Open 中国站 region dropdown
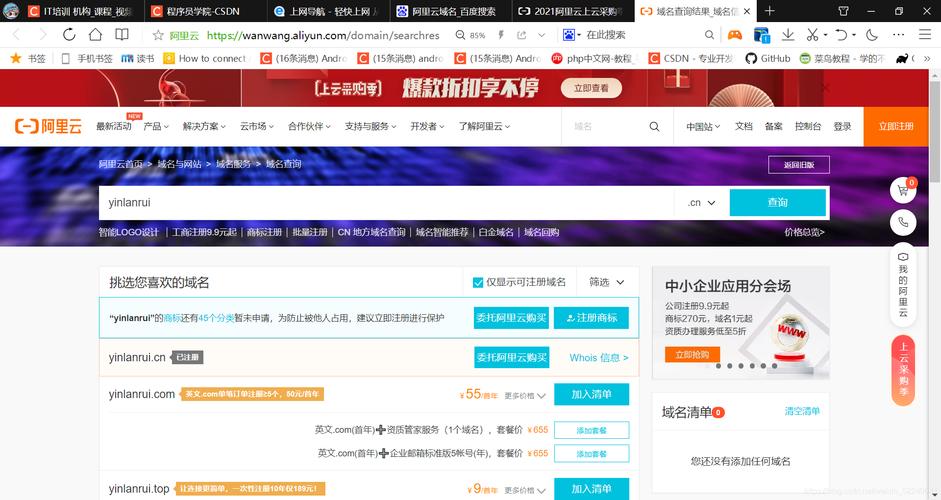 pos(703,126)
